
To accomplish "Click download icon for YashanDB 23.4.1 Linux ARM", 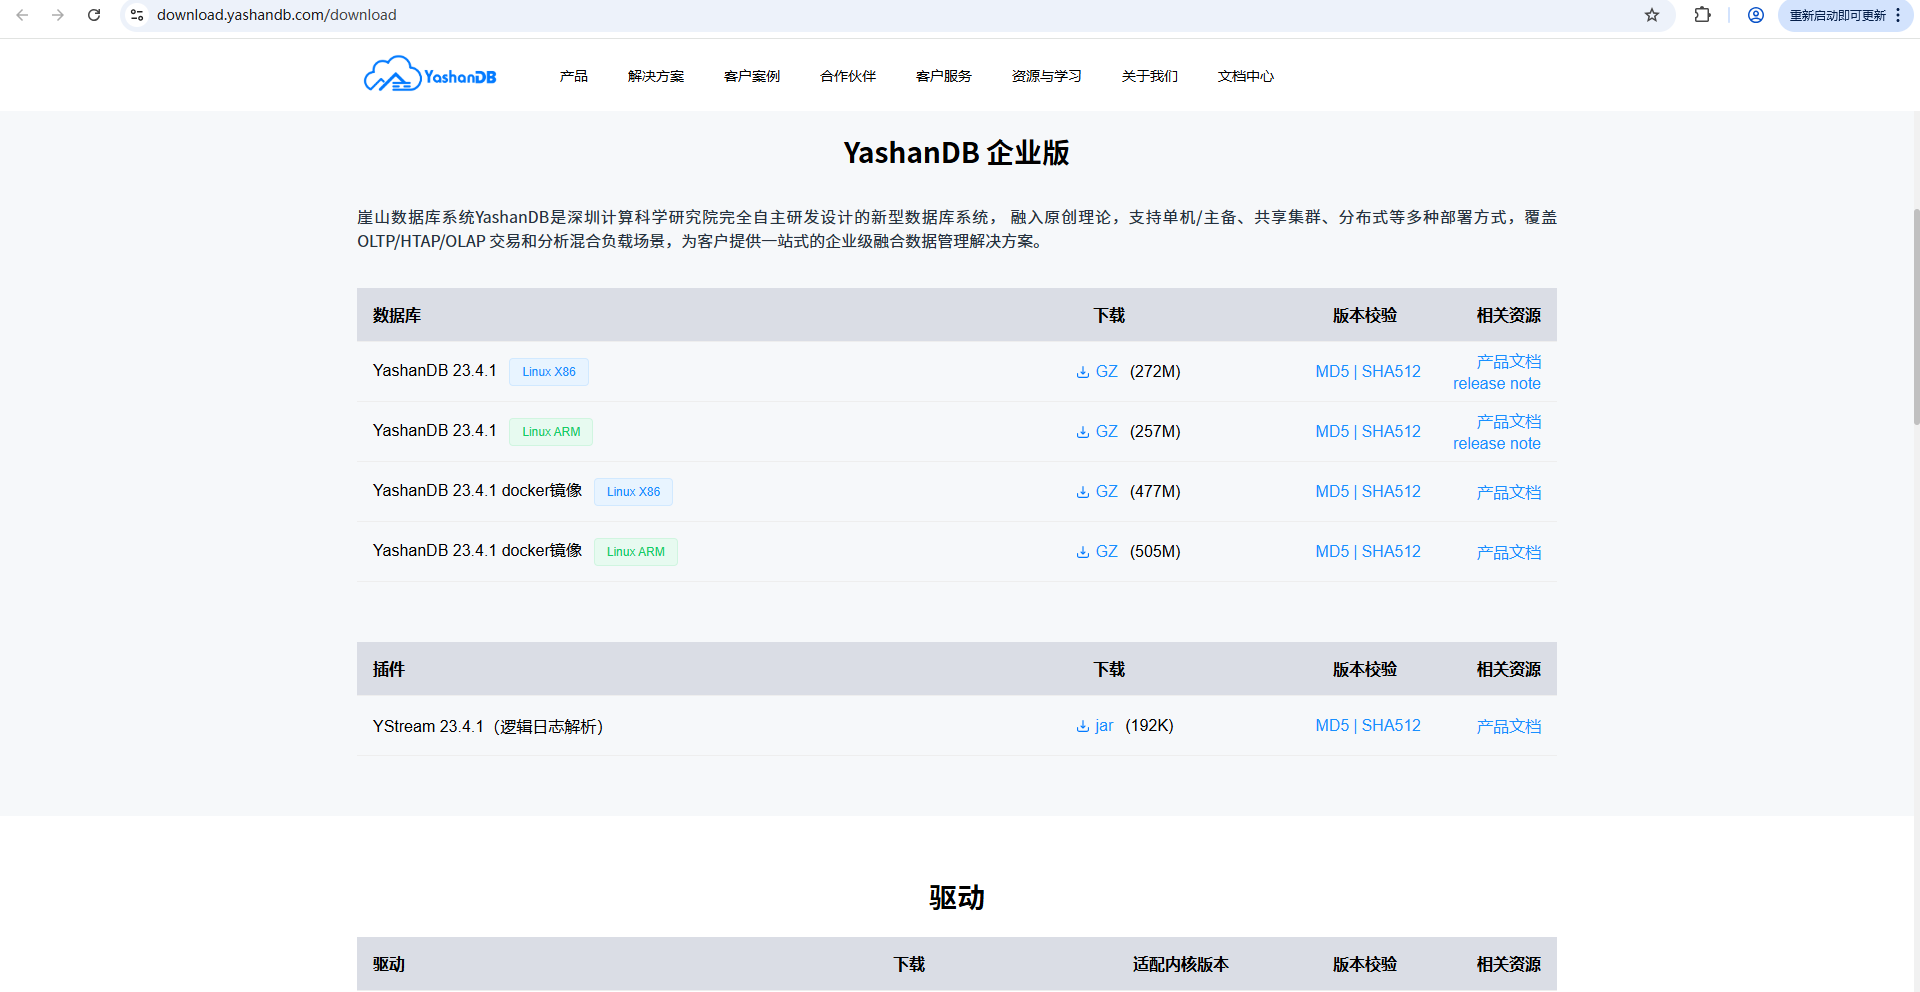I will click(1081, 431).
